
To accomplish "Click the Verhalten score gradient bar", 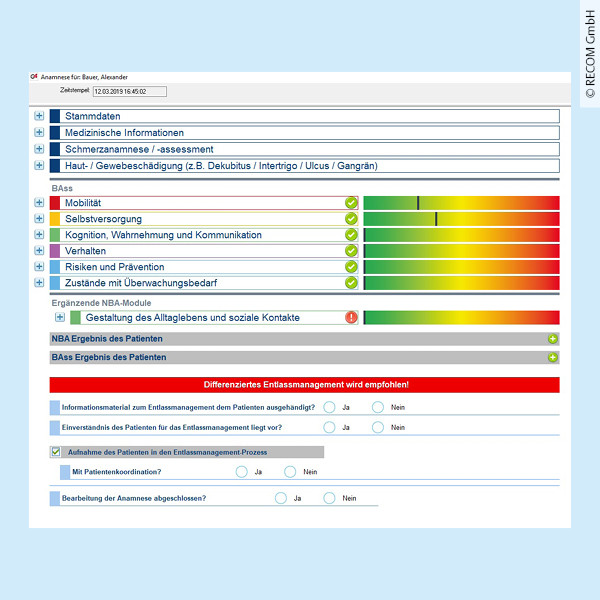I will pos(461,251).
